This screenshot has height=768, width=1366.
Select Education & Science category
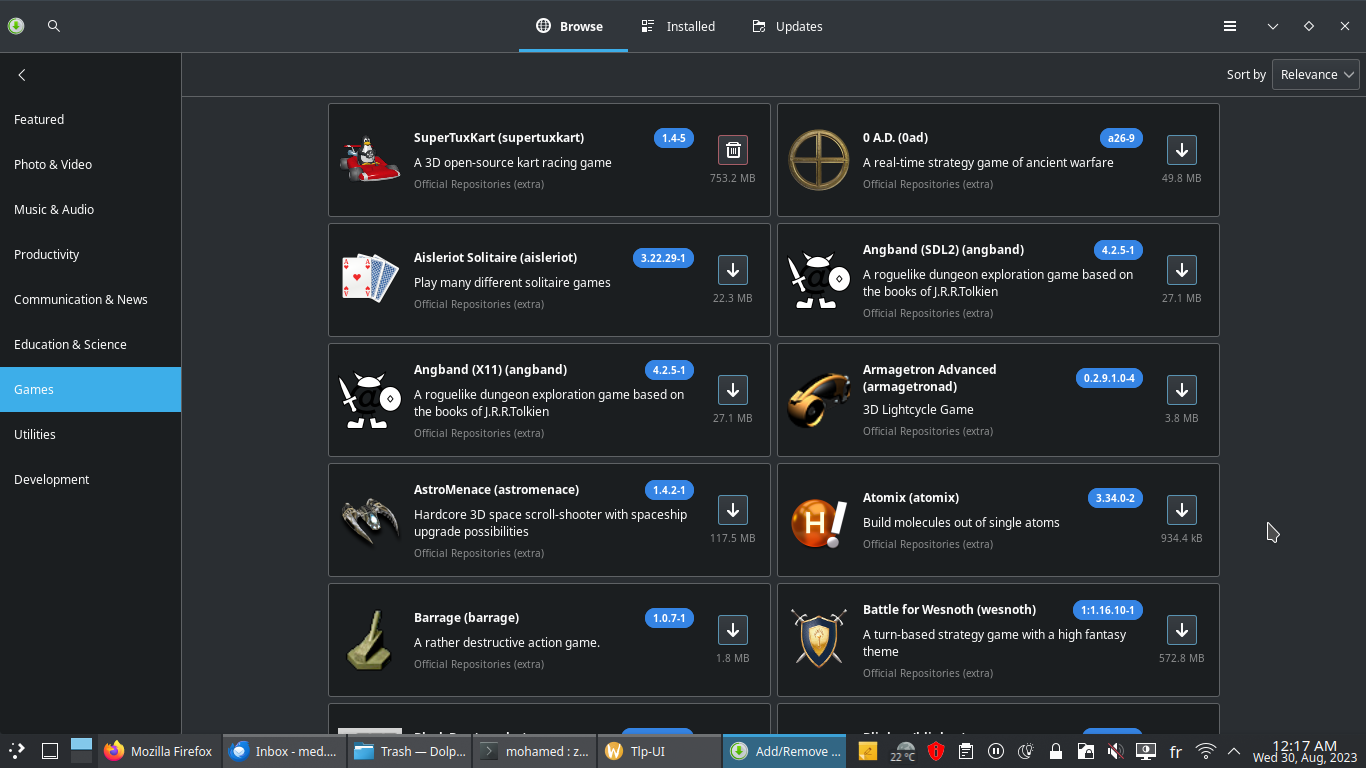coord(90,344)
